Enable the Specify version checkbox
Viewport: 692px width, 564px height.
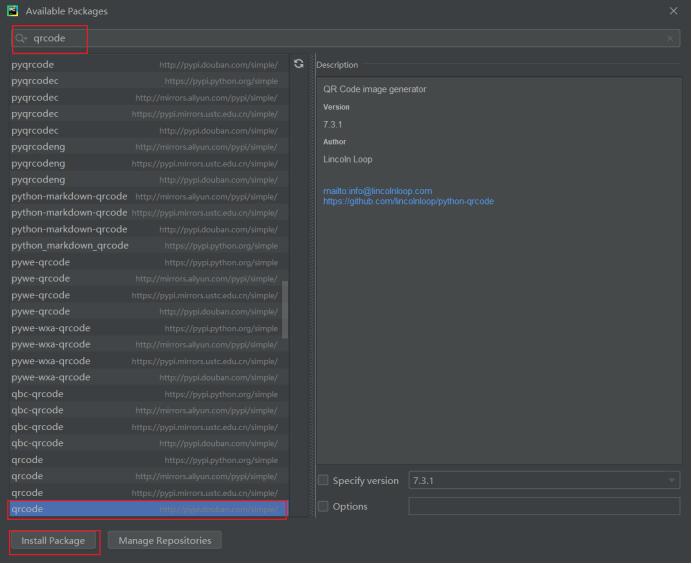[323, 481]
